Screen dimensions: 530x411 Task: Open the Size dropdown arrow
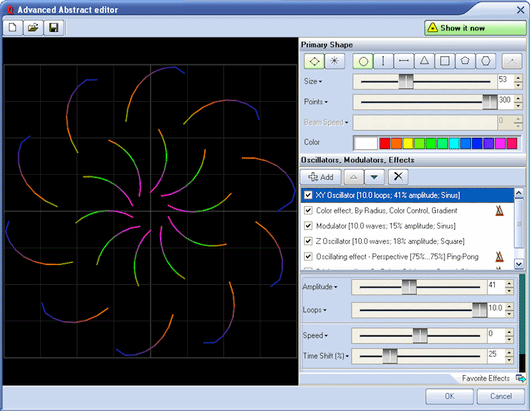320,81
